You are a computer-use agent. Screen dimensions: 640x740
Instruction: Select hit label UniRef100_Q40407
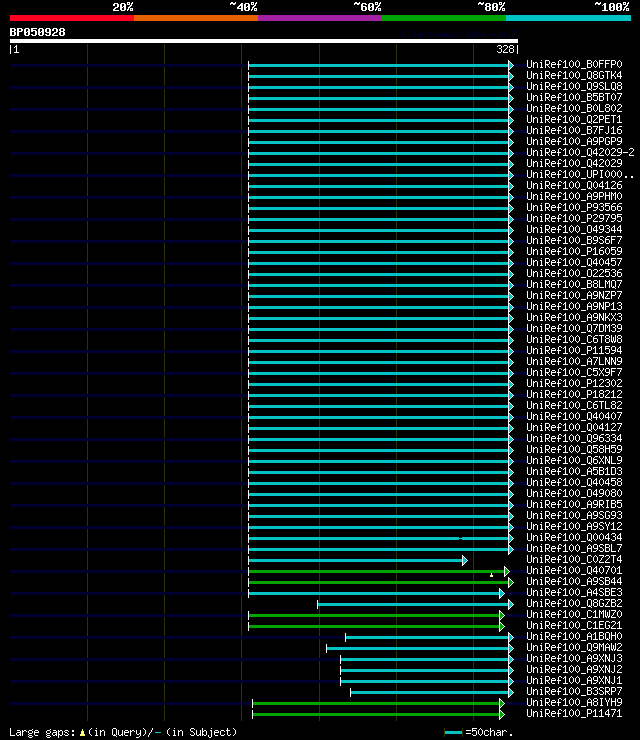coord(574,417)
